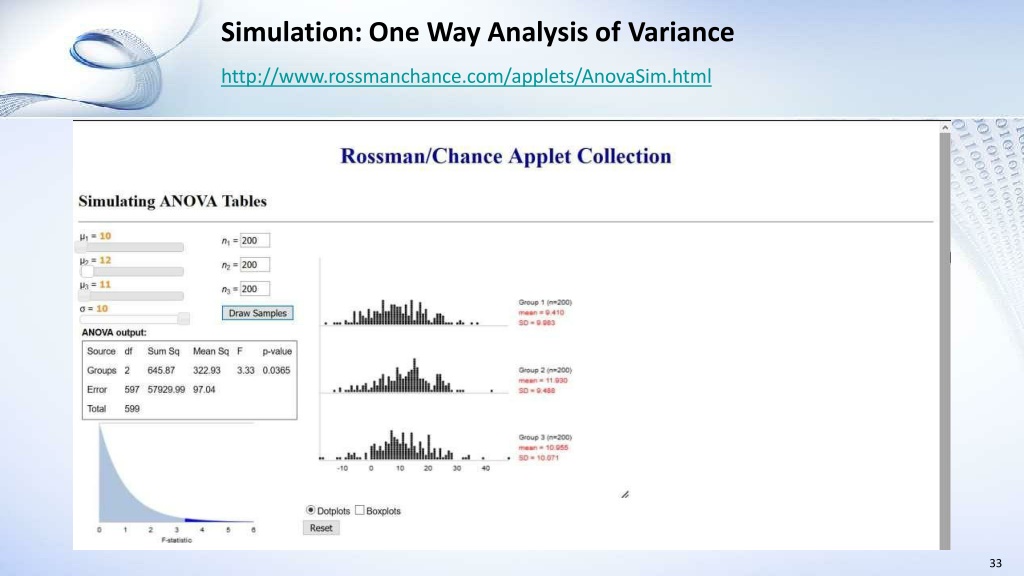The image size is (1024, 576).
Task: Click the Reset button
Action: [321, 528]
